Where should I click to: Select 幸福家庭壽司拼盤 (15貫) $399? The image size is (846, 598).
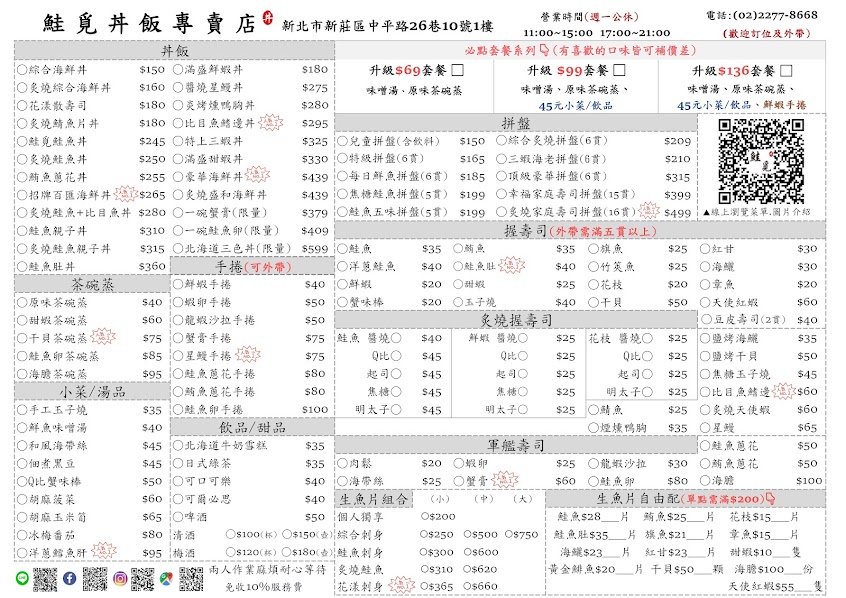pos(501,193)
